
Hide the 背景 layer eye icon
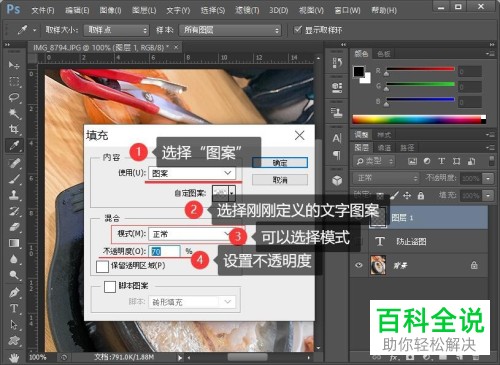[359, 265]
